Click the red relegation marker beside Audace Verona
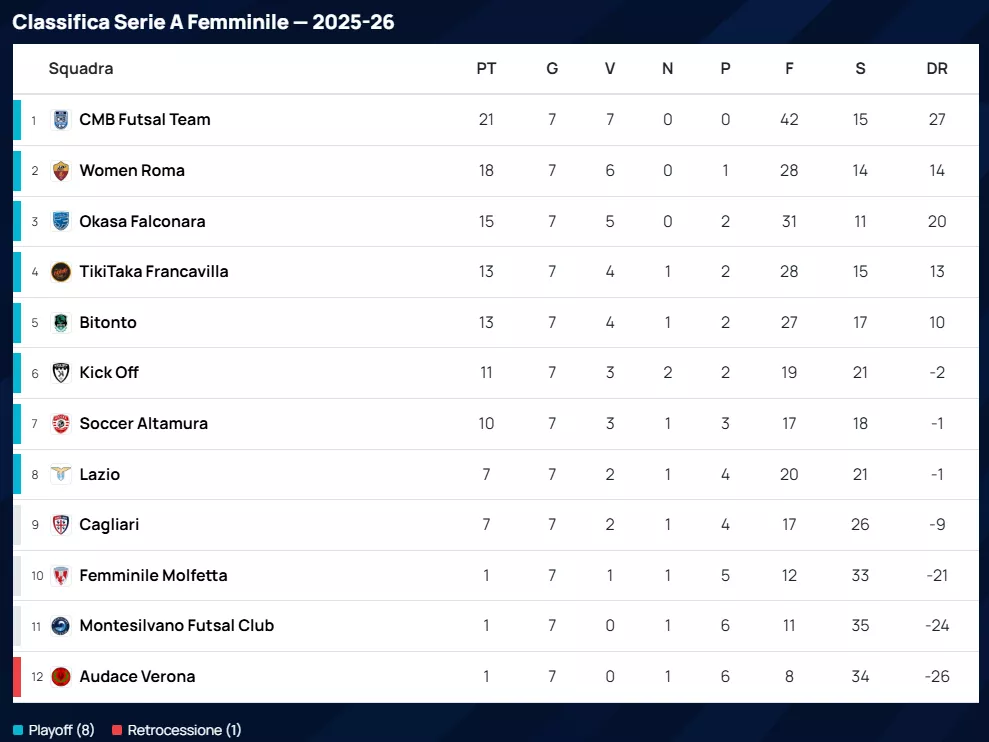989x742 pixels. (x=17, y=677)
